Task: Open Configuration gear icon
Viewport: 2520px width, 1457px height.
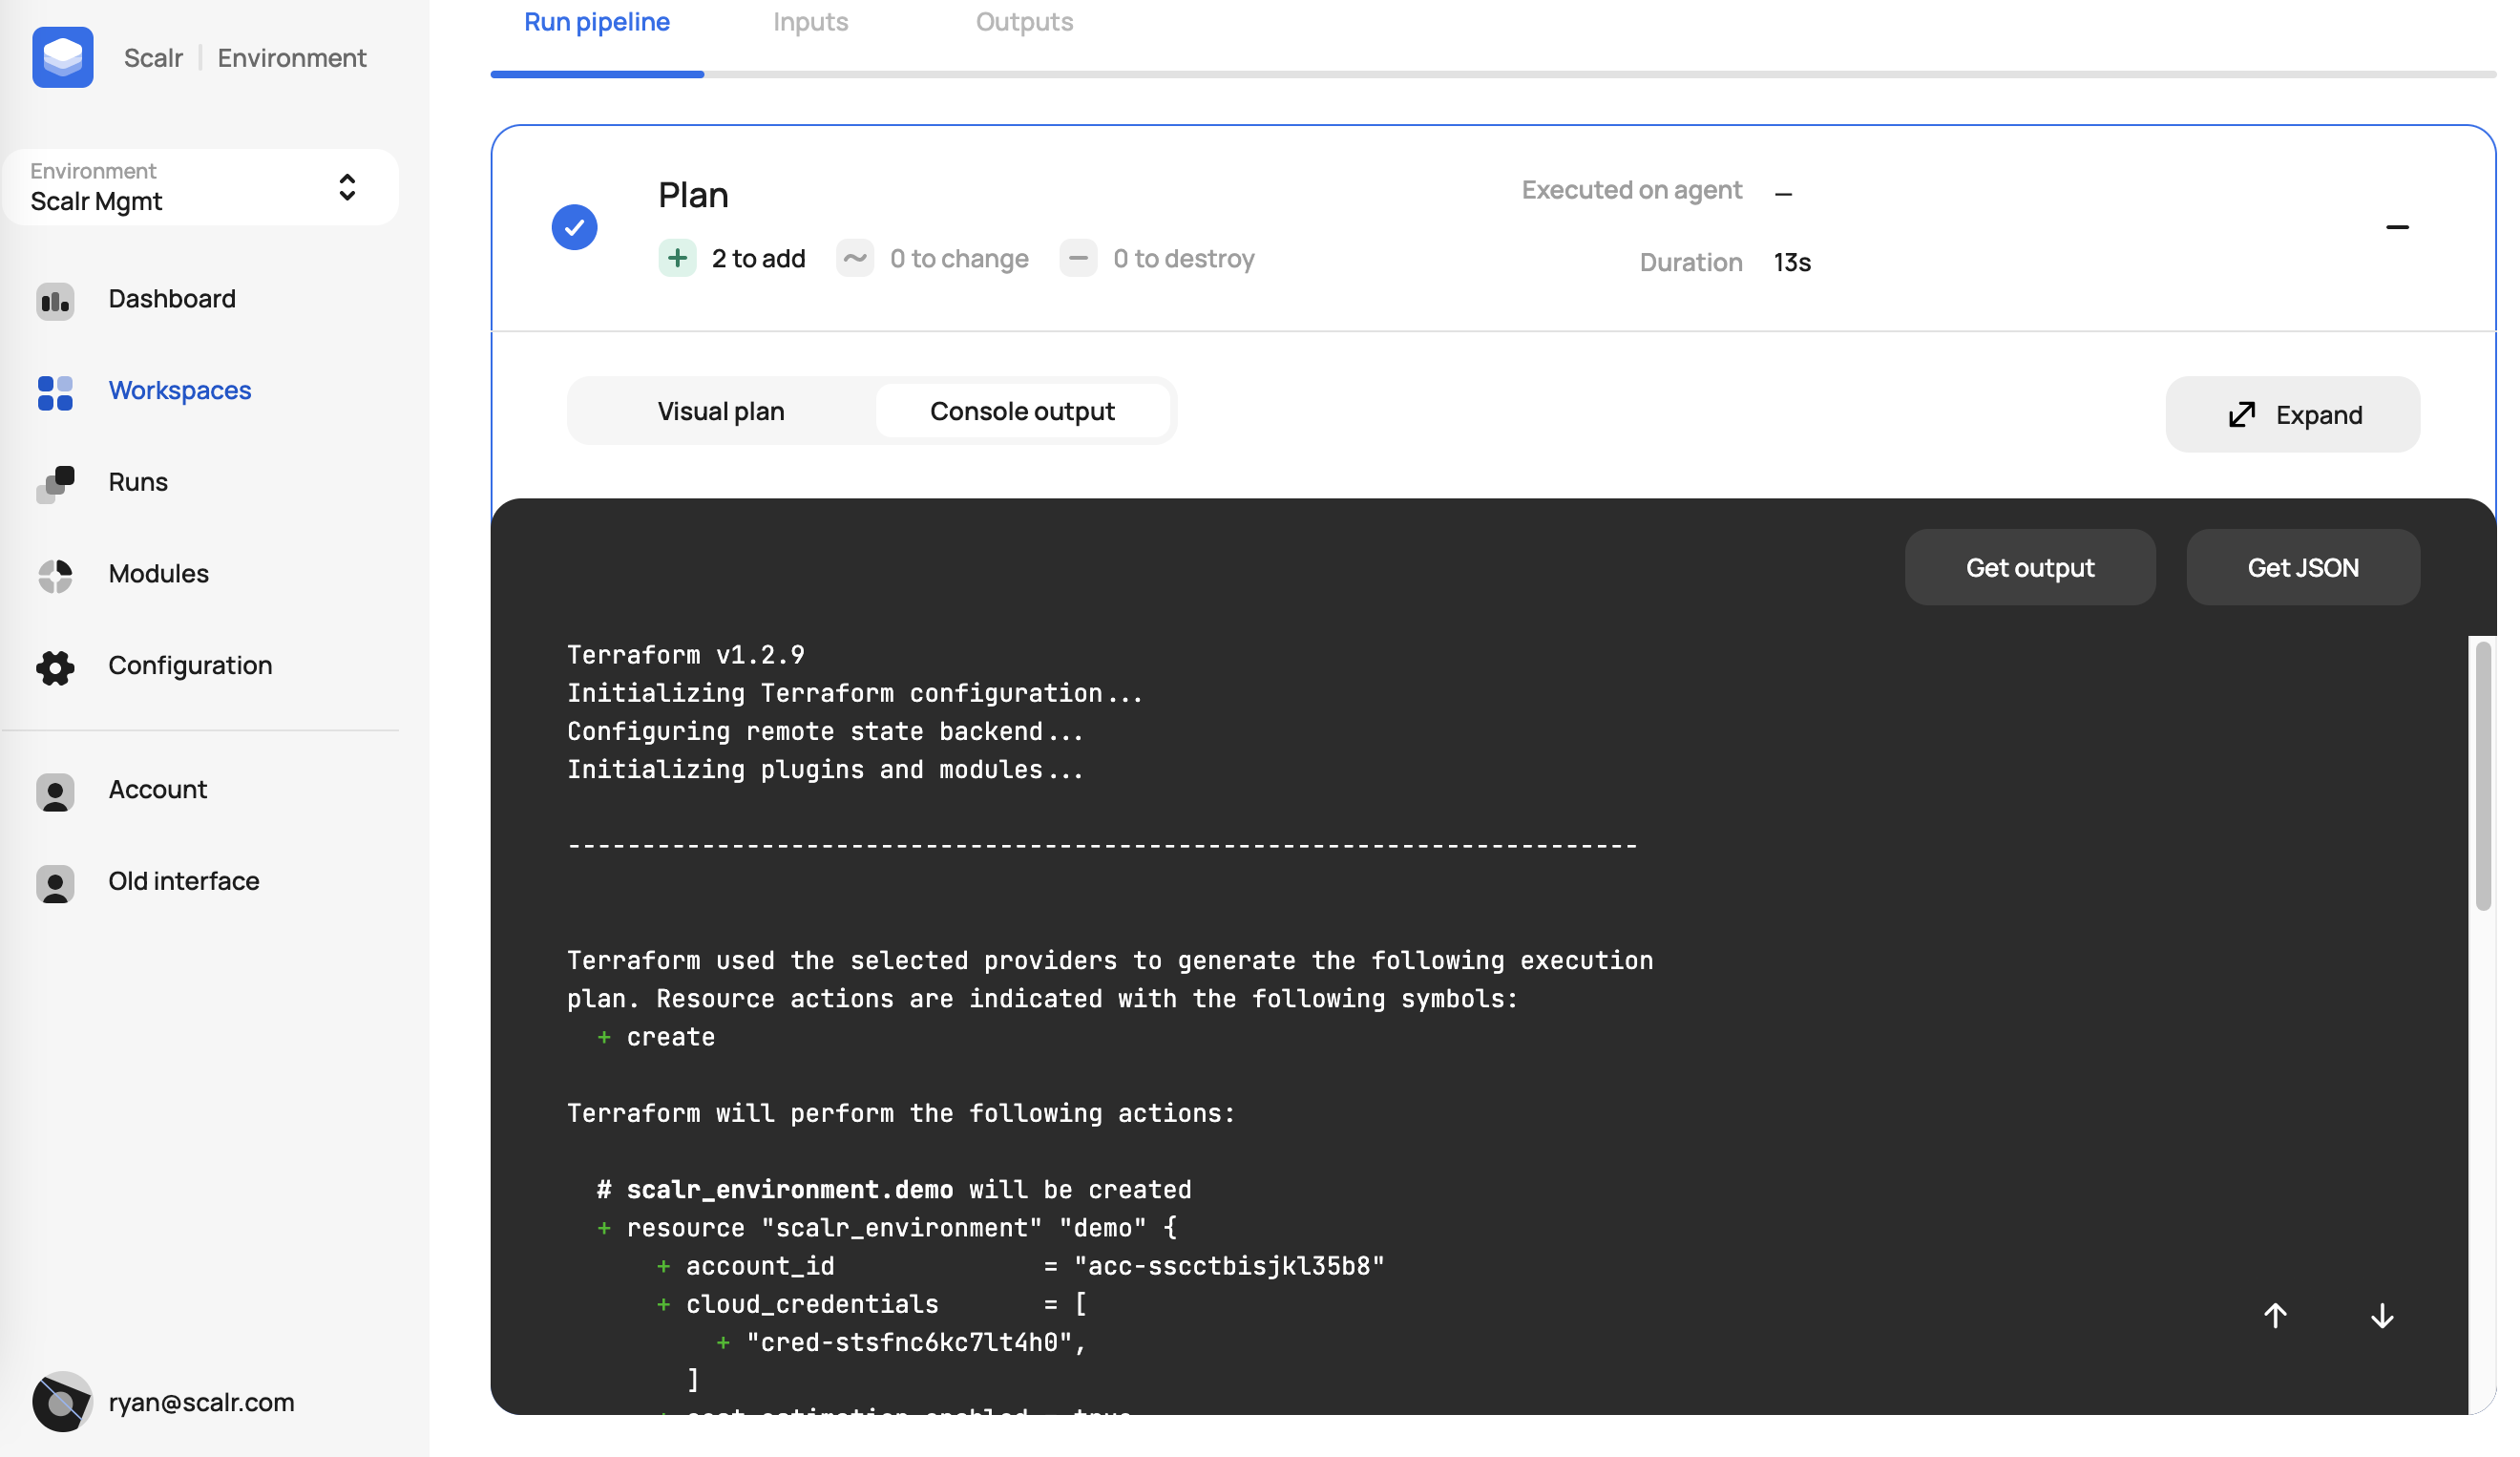Action: (x=55, y=667)
